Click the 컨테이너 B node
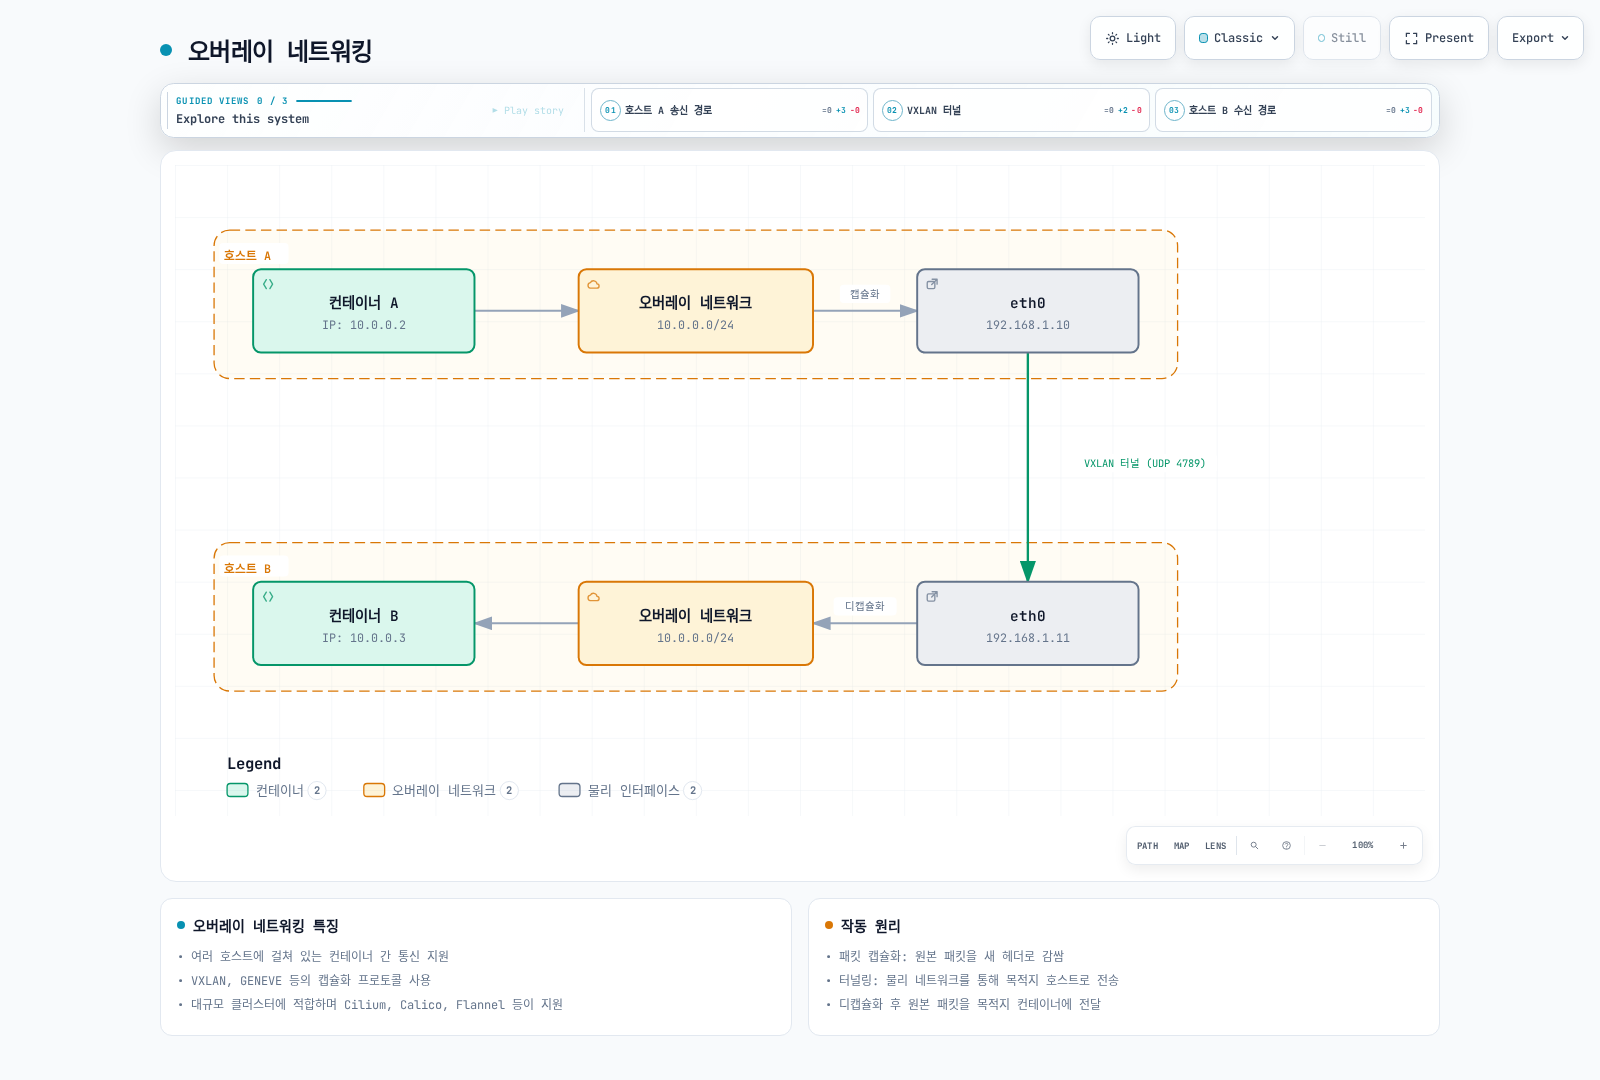Image resolution: width=1600 pixels, height=1080 pixels. (364, 623)
